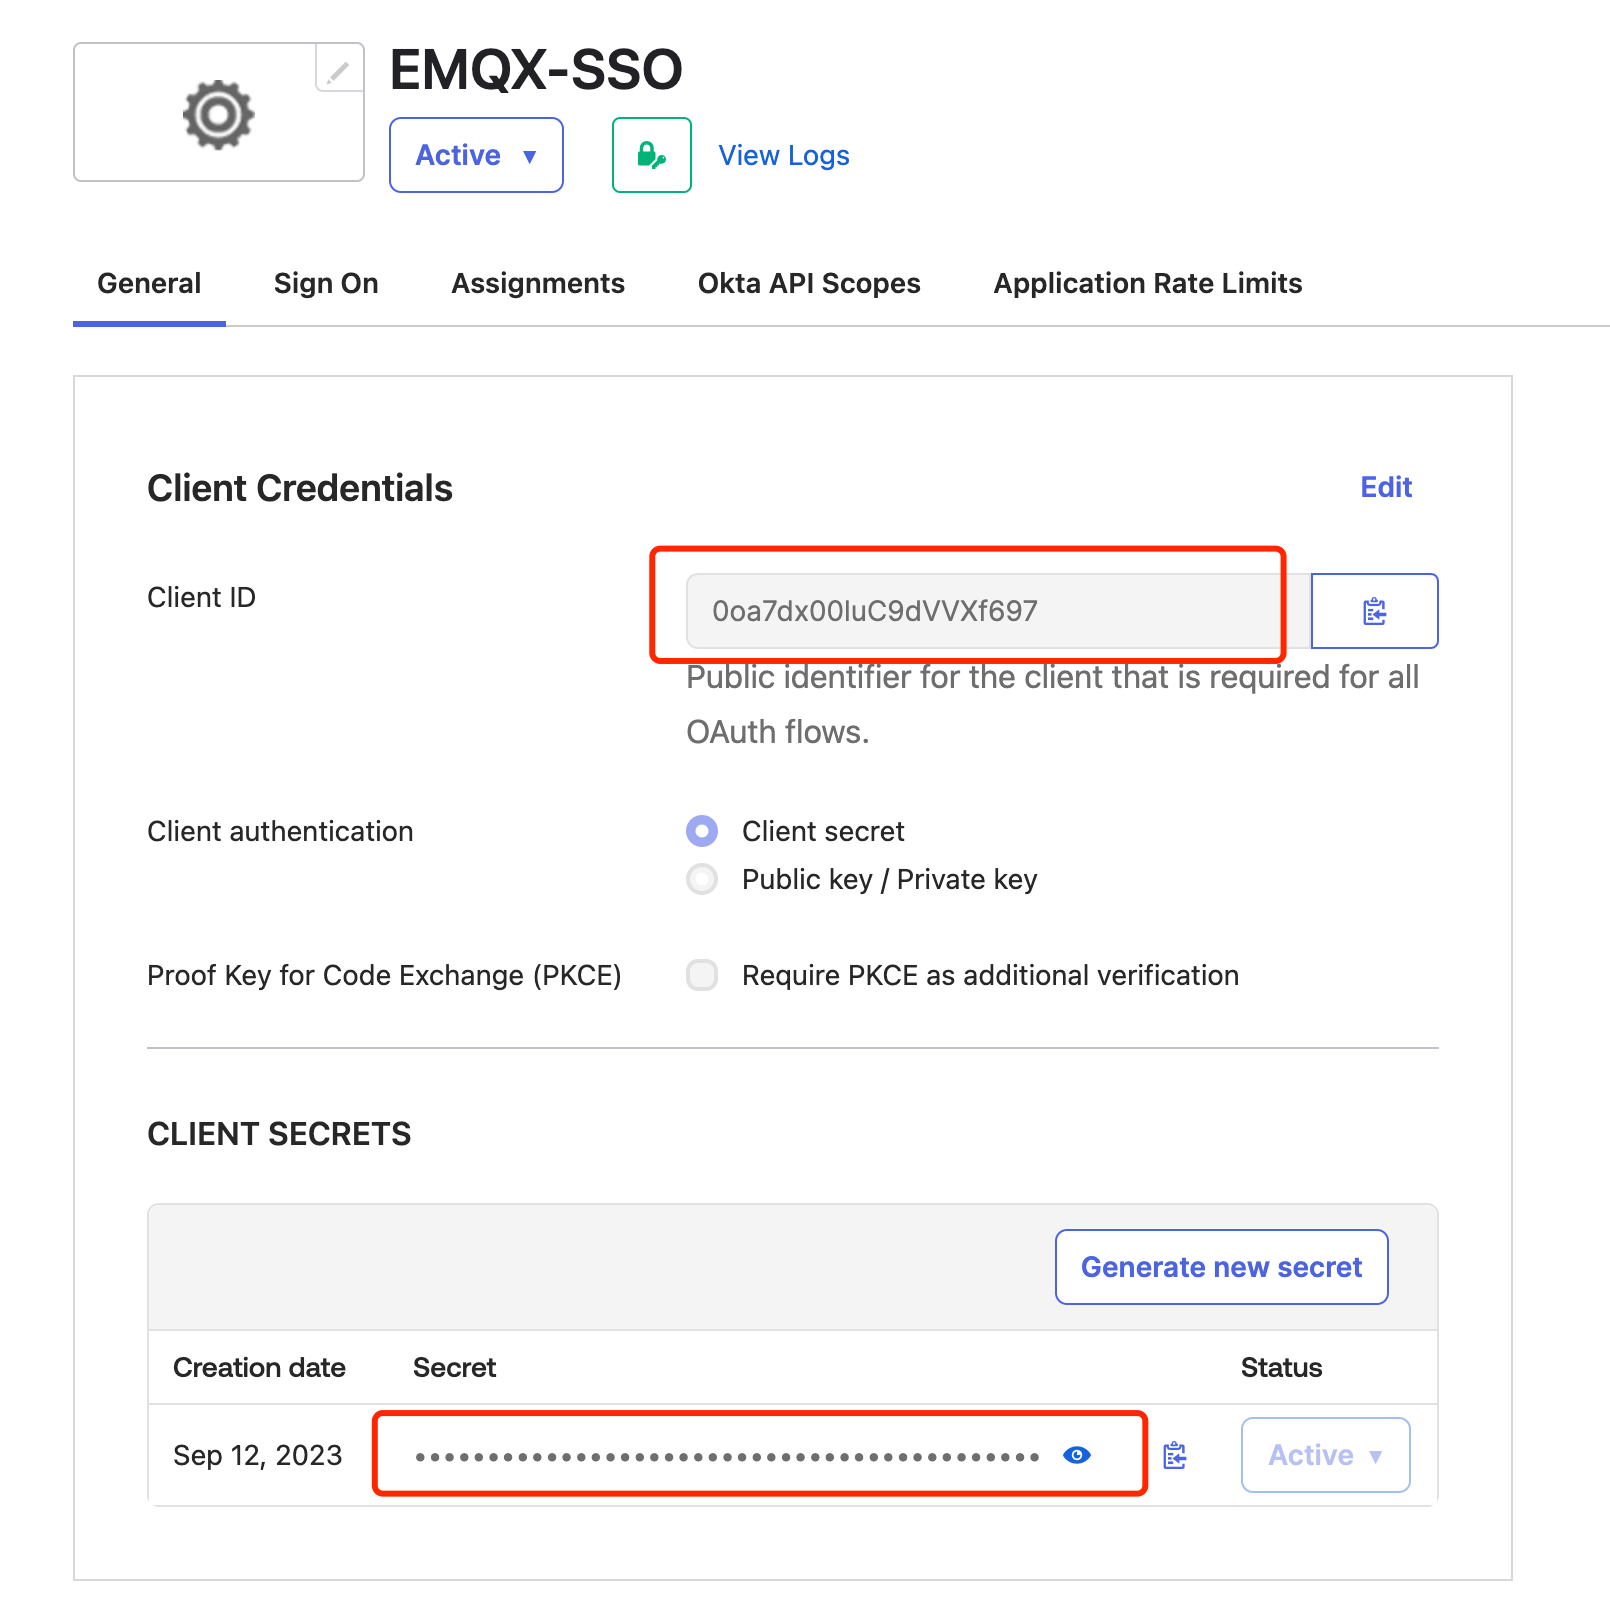This screenshot has height=1614, width=1610.
Task: Click the pencil edit logo icon
Action: point(339,70)
